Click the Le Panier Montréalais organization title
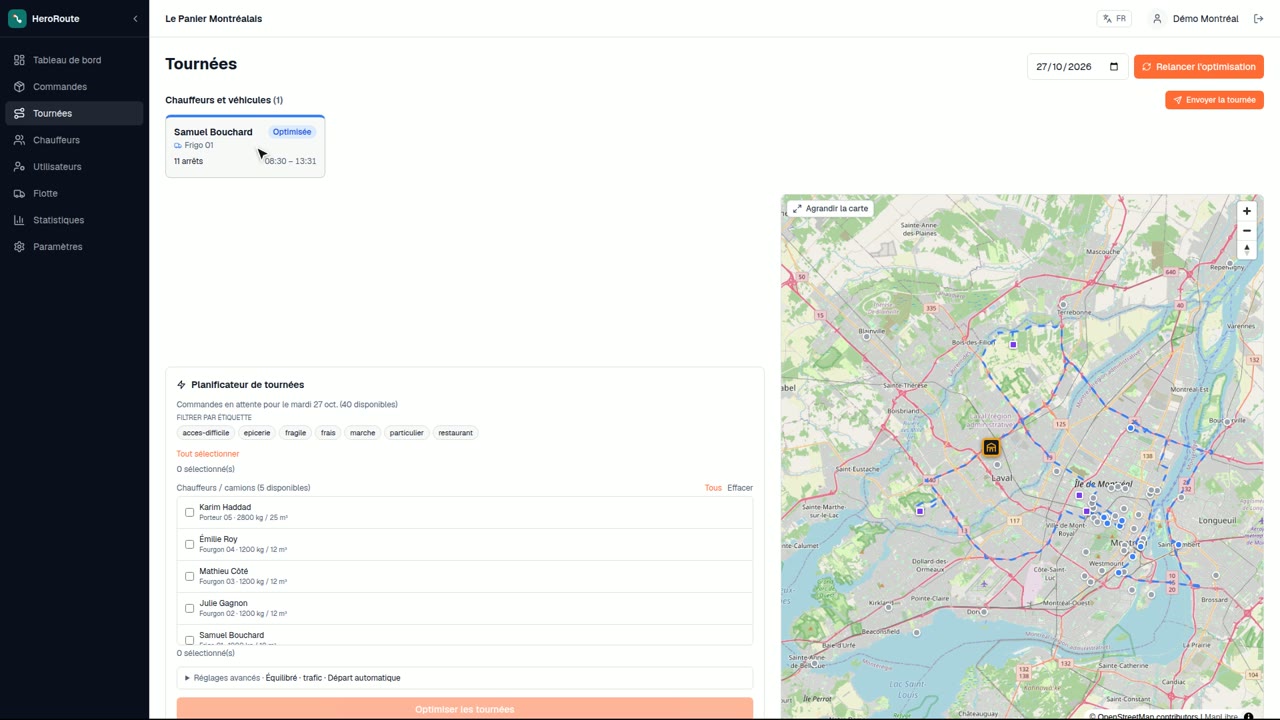Screen dimensions: 1280x720 click(214, 19)
